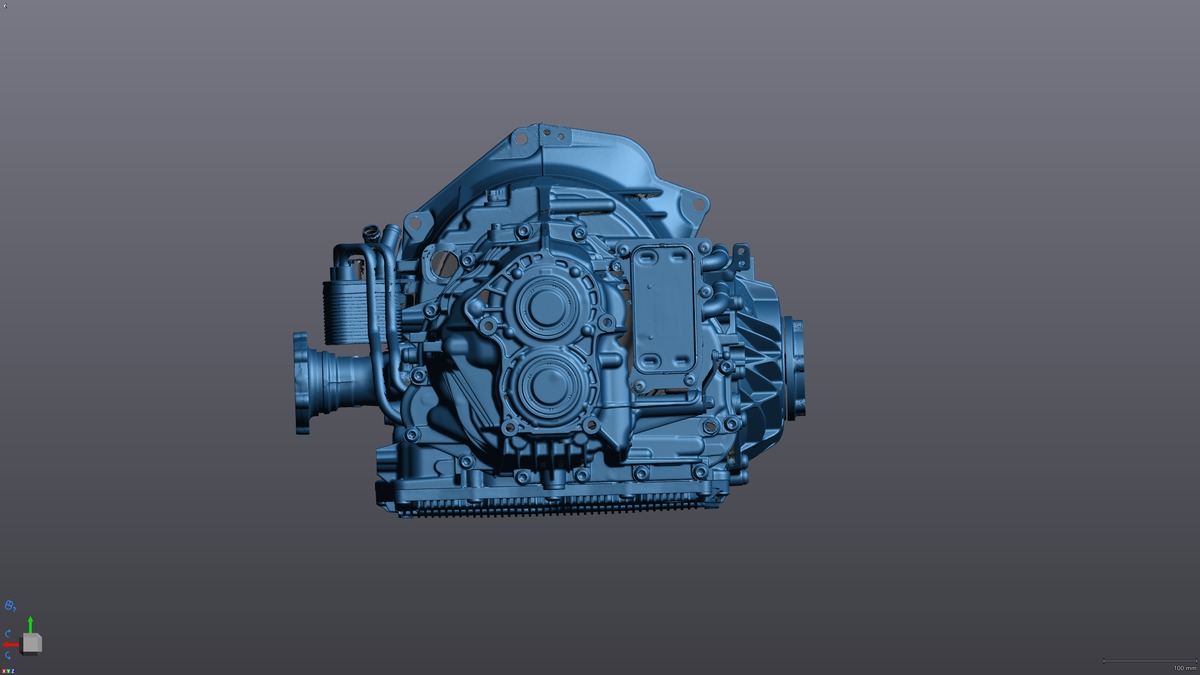Click the 100 mm scale bar
This screenshot has width=1200, height=675.
click(x=1150, y=663)
